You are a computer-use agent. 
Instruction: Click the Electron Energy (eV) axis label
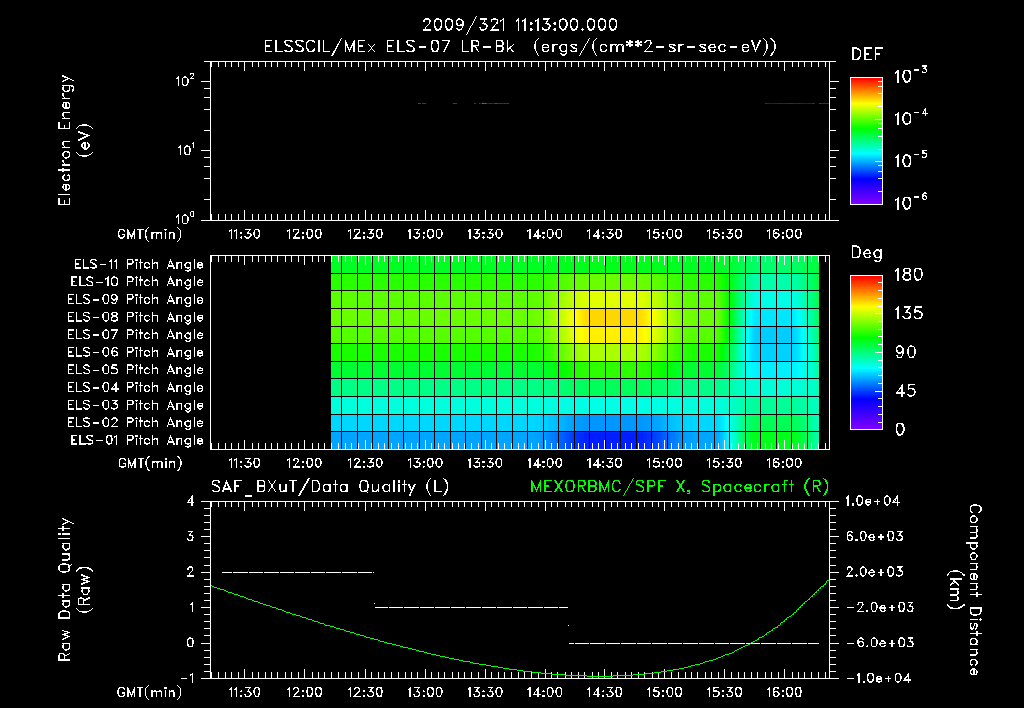[74, 140]
